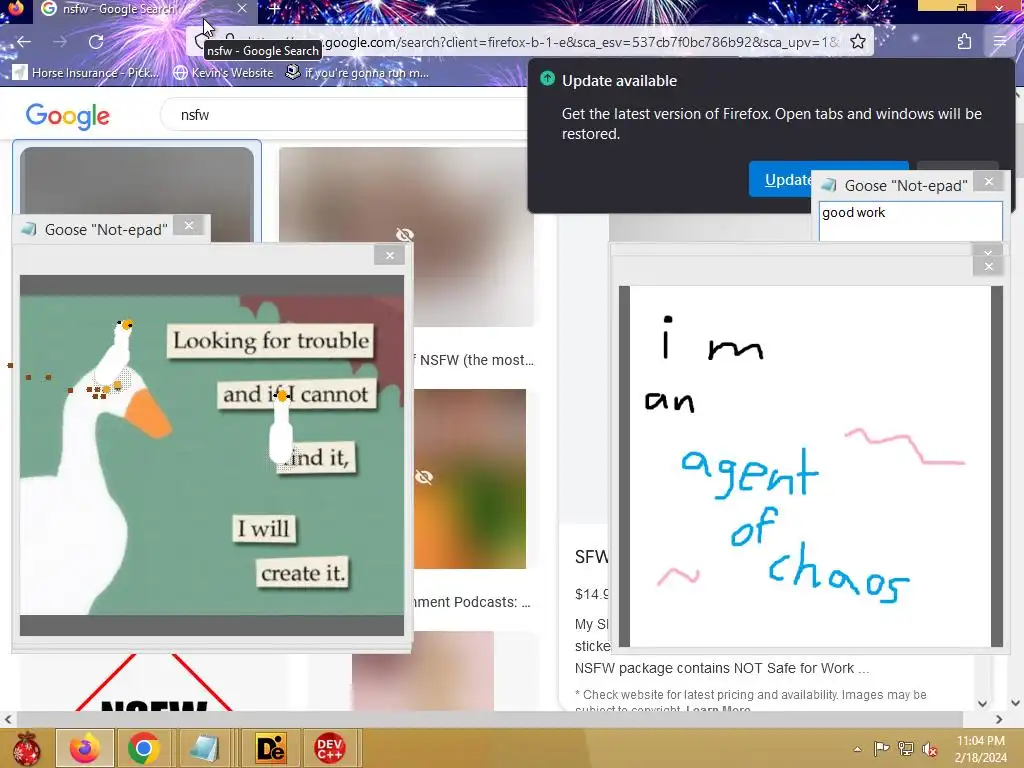1024x768 pixels.
Task: Go back using Firefox back arrow
Action: 24,42
